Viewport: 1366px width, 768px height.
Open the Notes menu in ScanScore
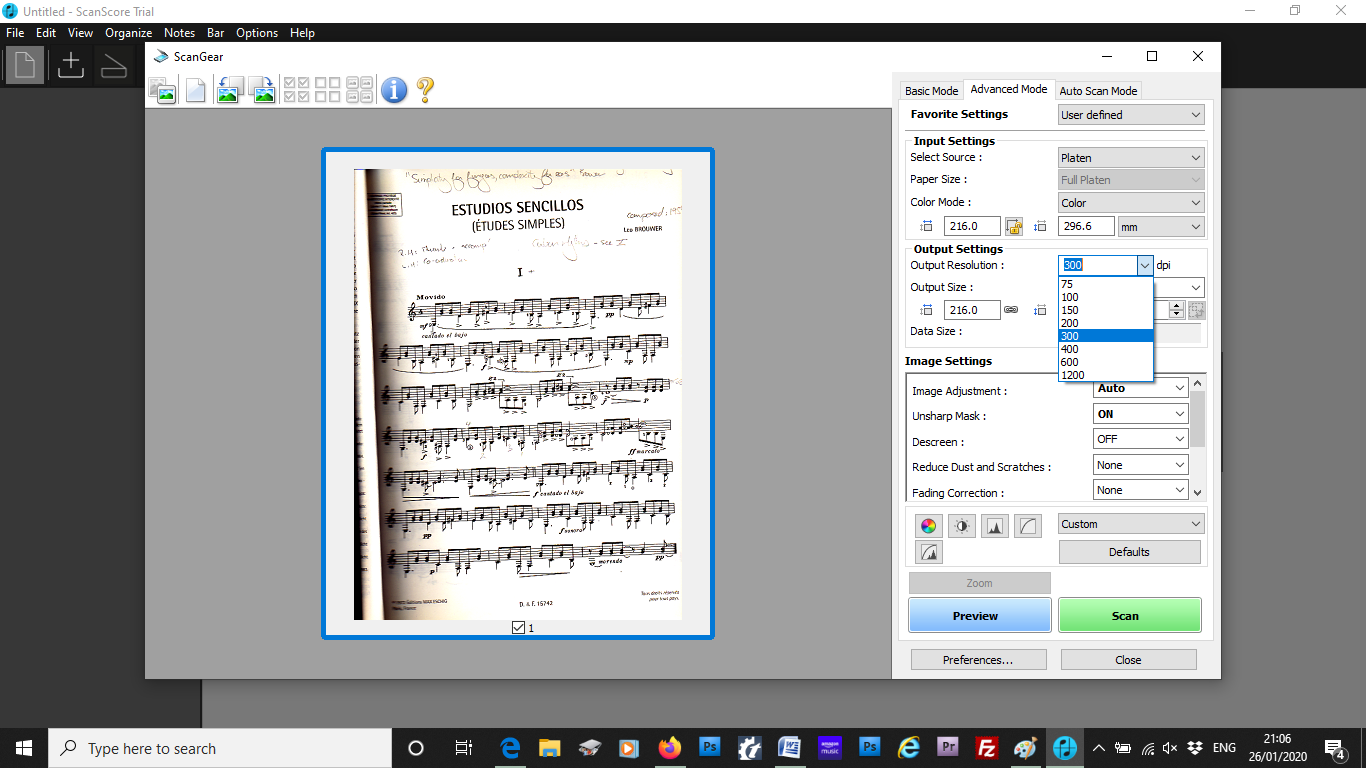tap(179, 33)
